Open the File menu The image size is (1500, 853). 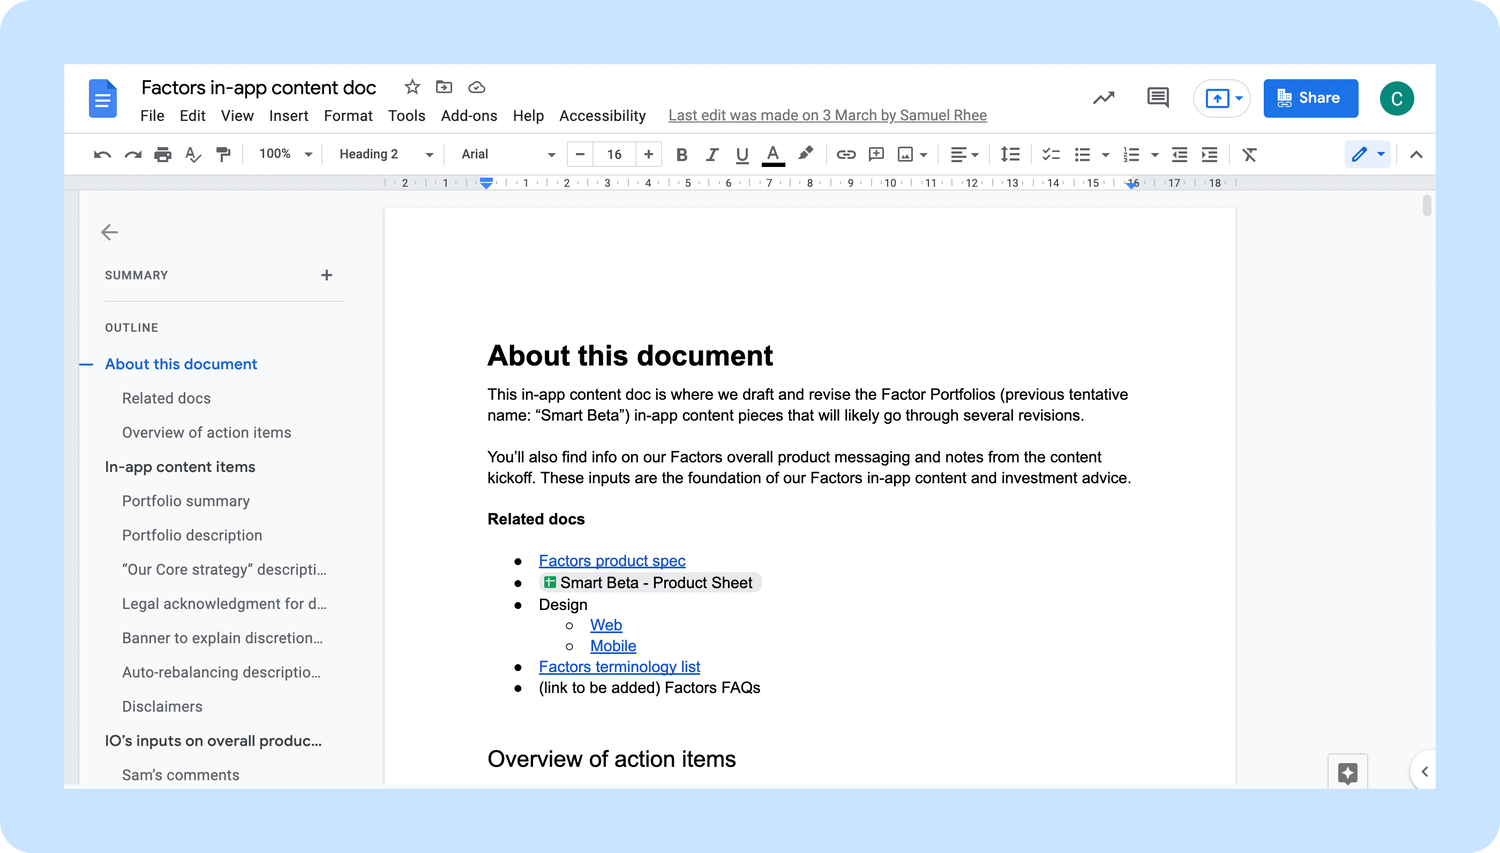point(152,116)
